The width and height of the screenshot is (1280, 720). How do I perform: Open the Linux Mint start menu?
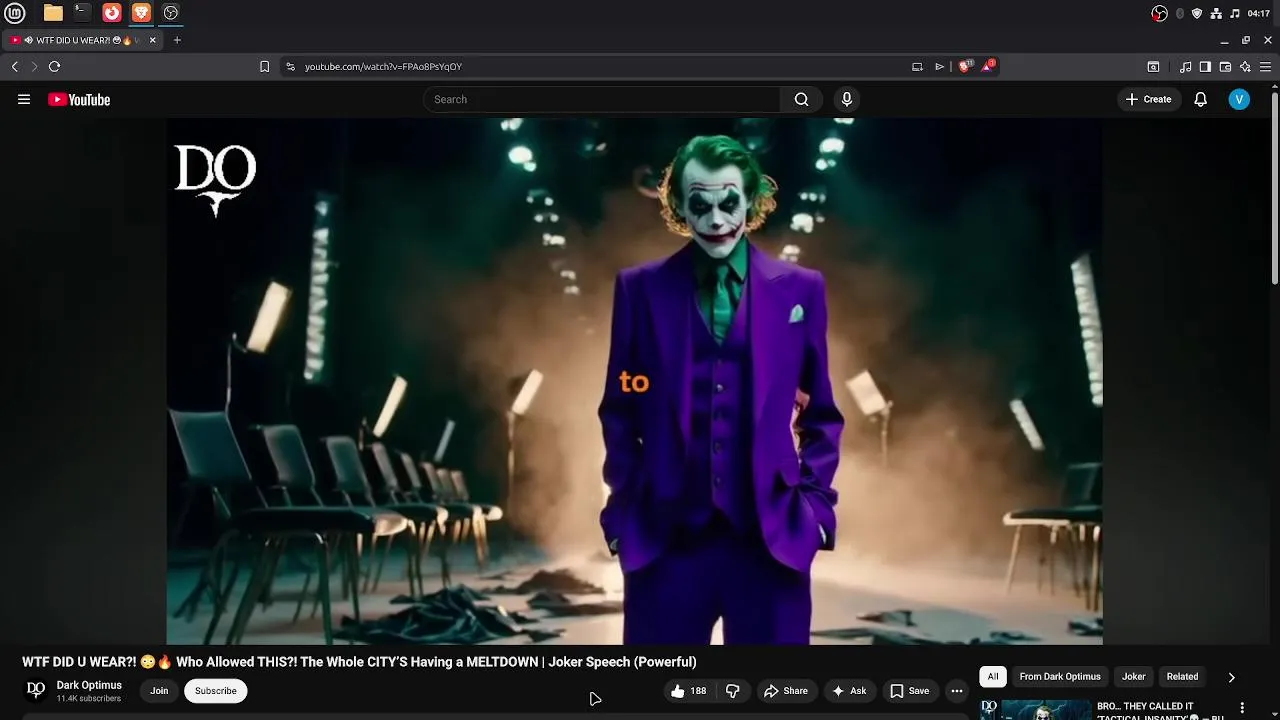click(15, 13)
